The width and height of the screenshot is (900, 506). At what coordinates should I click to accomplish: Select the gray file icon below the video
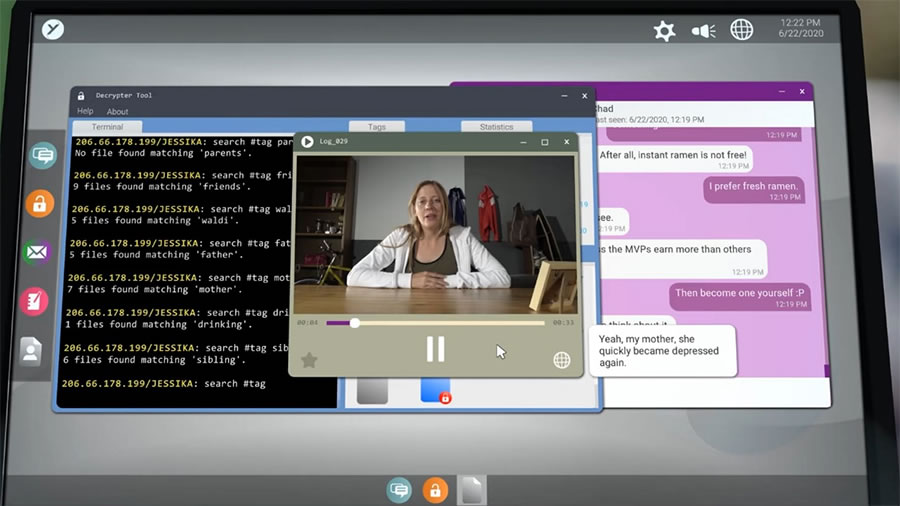coord(372,391)
